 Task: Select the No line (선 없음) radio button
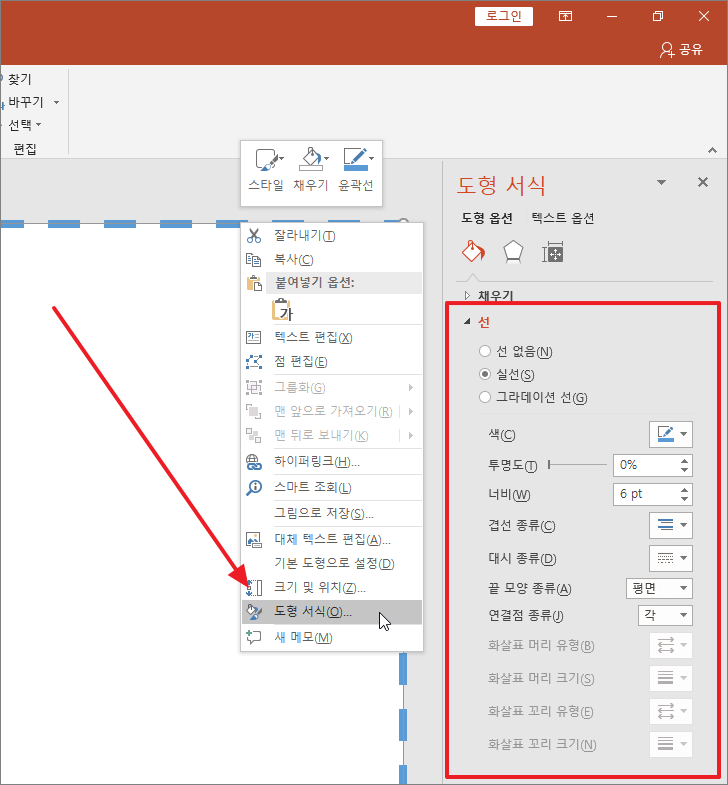[485, 351]
